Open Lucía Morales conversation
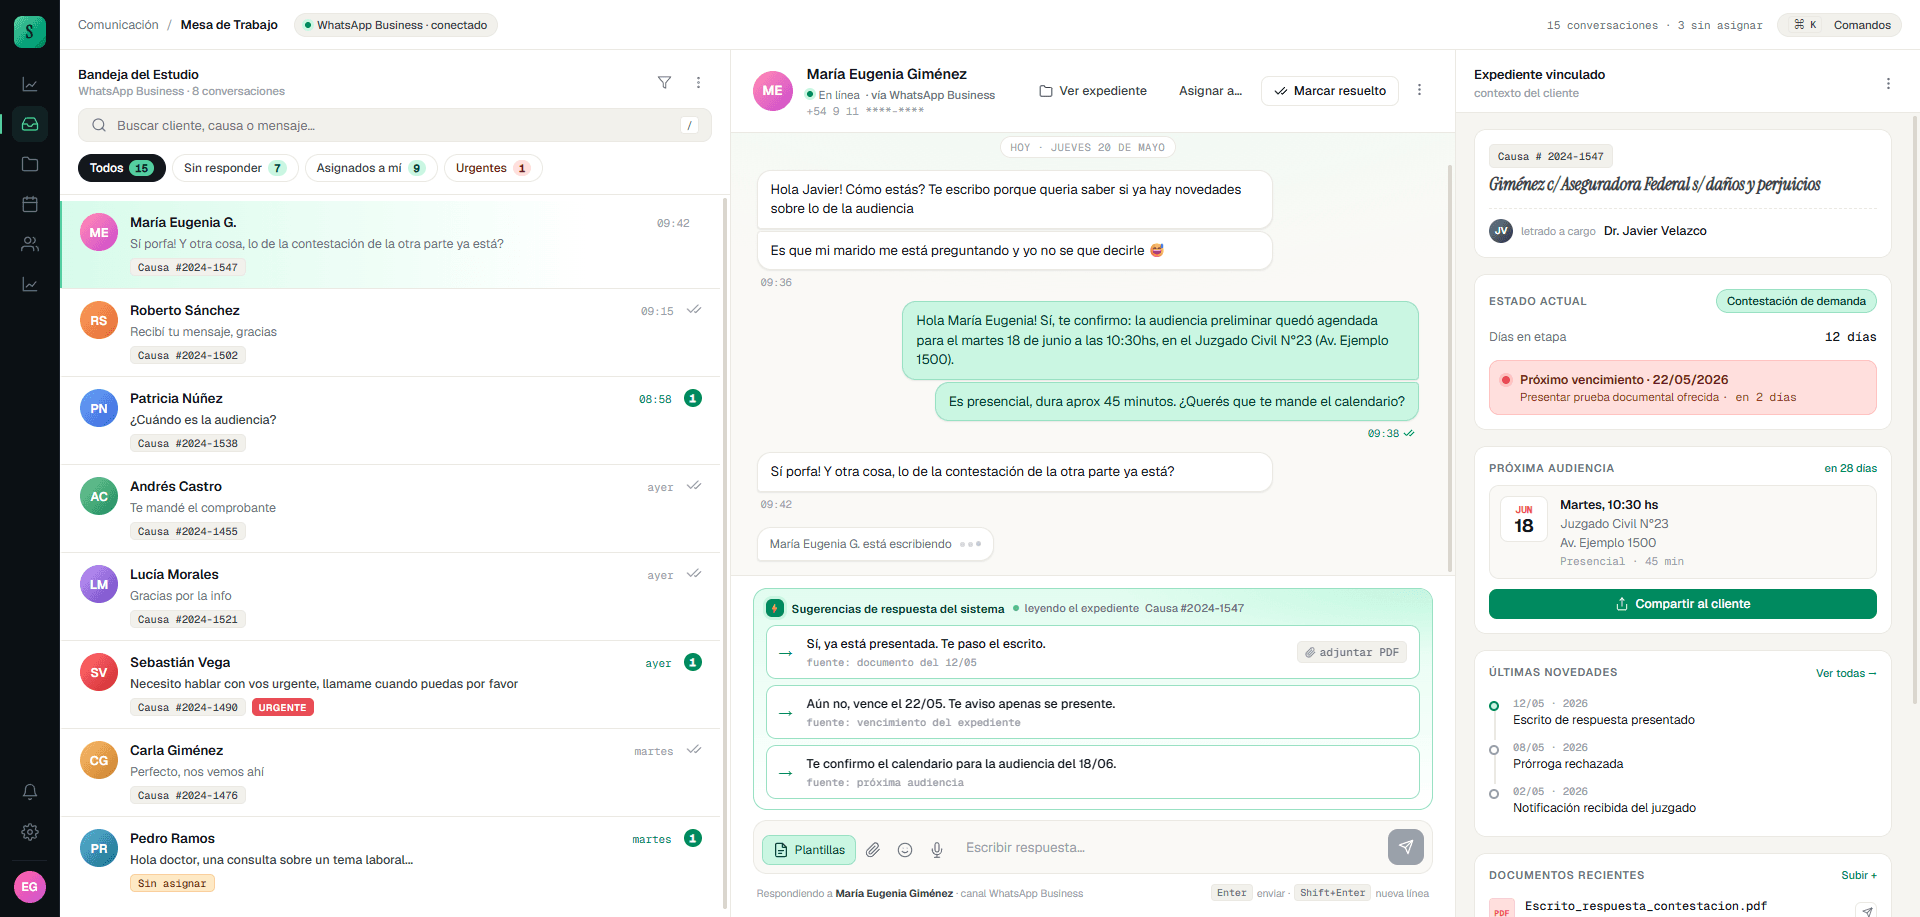1920x917 pixels. point(390,597)
